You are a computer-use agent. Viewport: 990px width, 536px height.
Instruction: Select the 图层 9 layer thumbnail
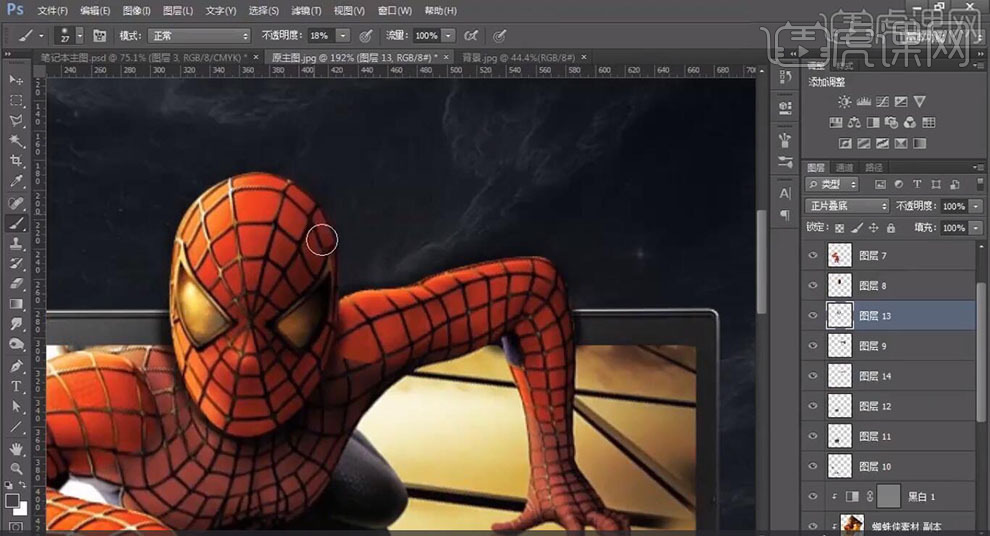[x=840, y=346]
